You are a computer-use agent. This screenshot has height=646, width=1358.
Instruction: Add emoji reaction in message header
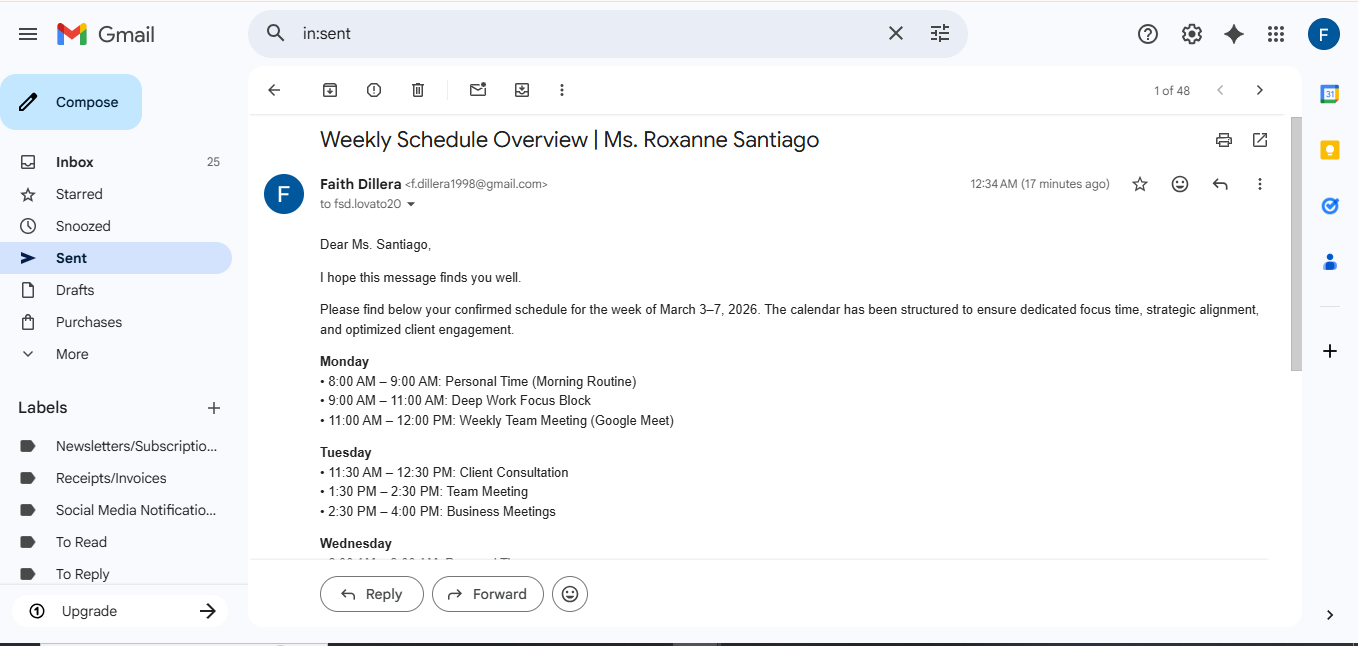[1180, 184]
